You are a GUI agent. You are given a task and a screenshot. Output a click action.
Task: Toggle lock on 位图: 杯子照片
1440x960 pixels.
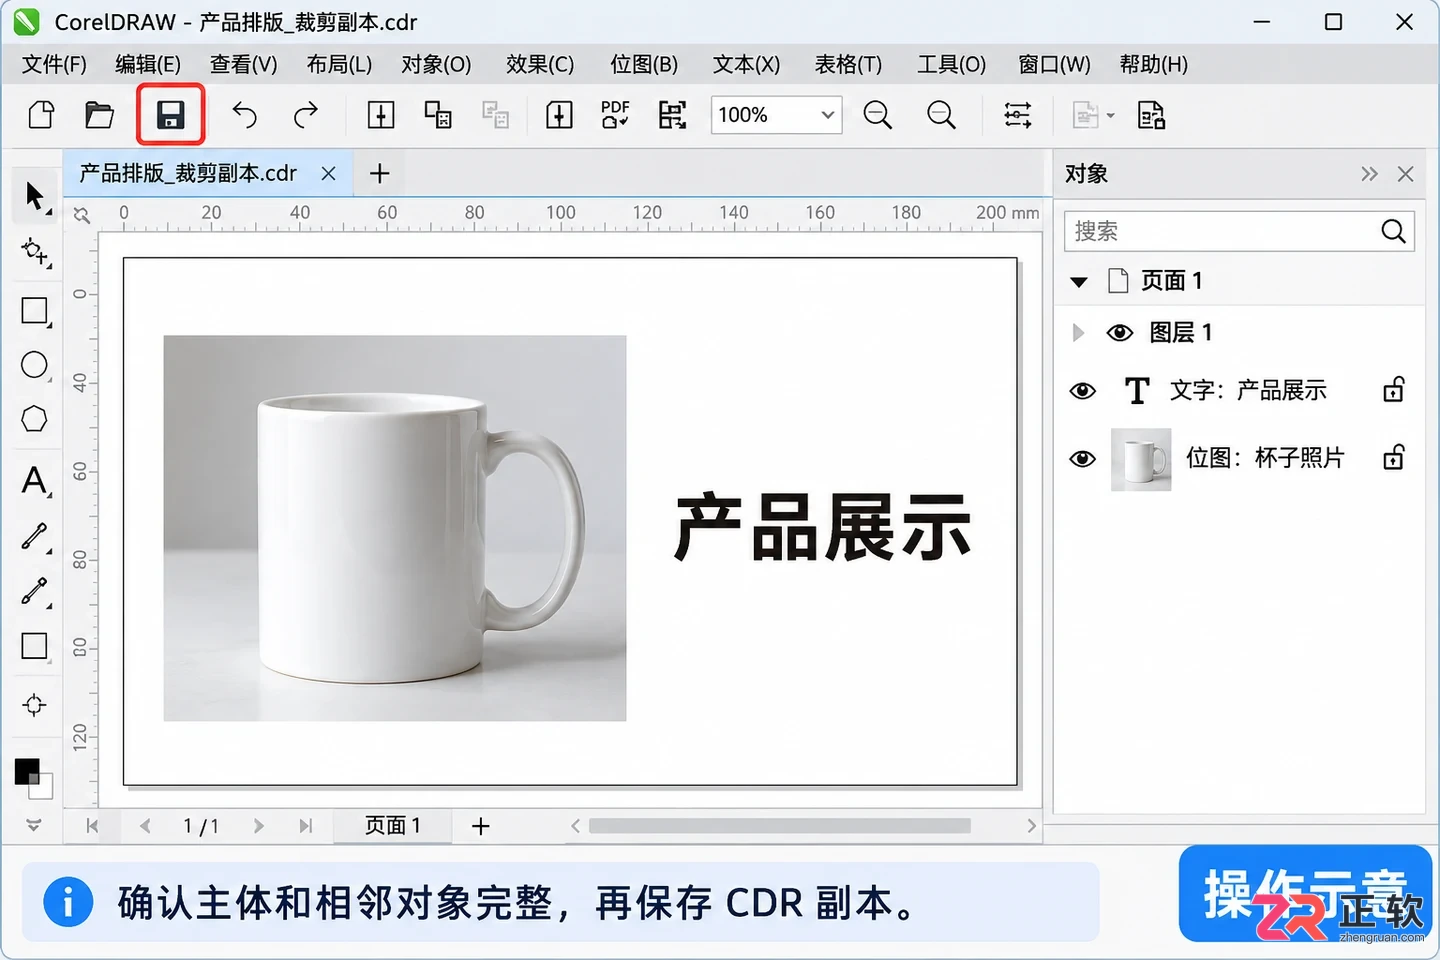tap(1394, 457)
